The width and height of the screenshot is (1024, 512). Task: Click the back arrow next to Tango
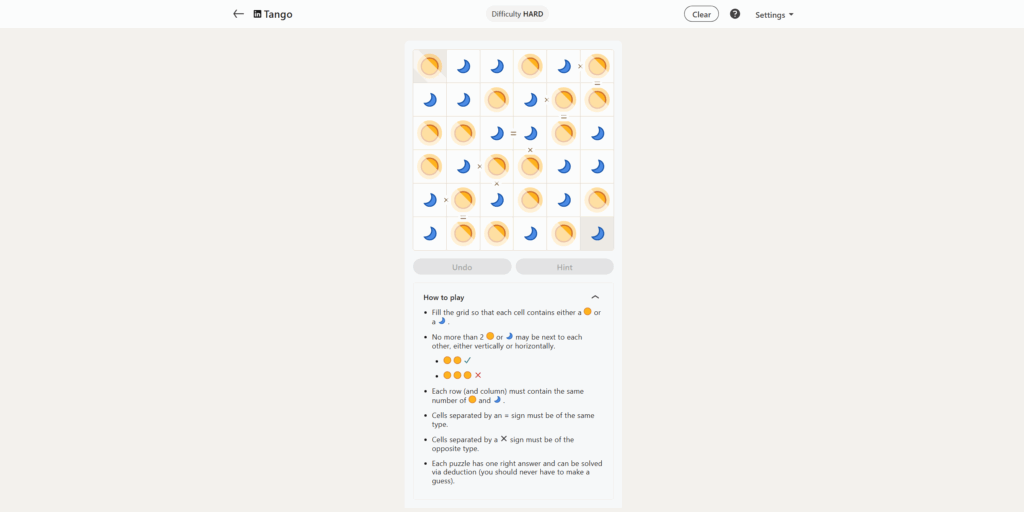238,14
